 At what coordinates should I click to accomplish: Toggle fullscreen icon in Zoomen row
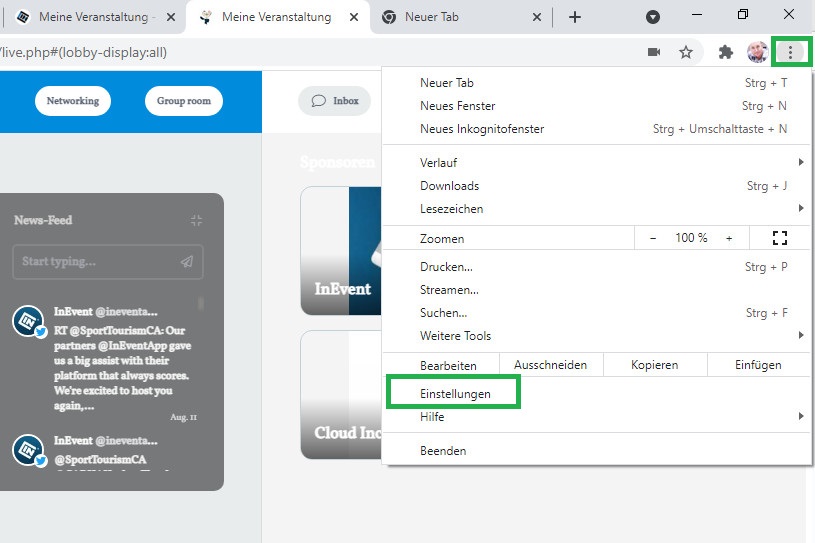[780, 238]
